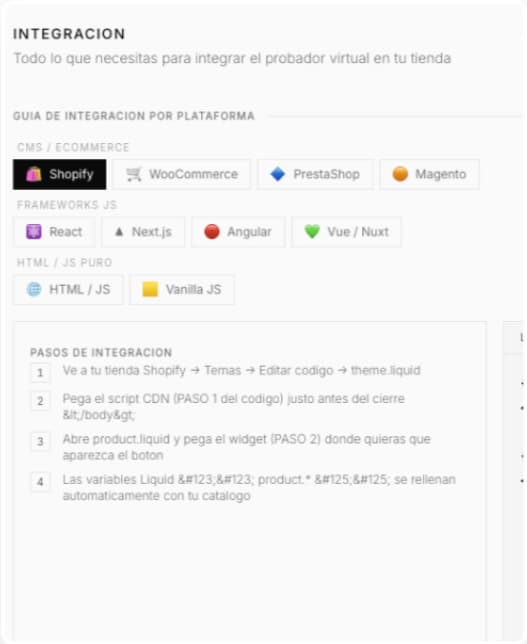This screenshot has width=527, height=644.
Task: Click the Angular red circle icon
Action: pos(212,232)
